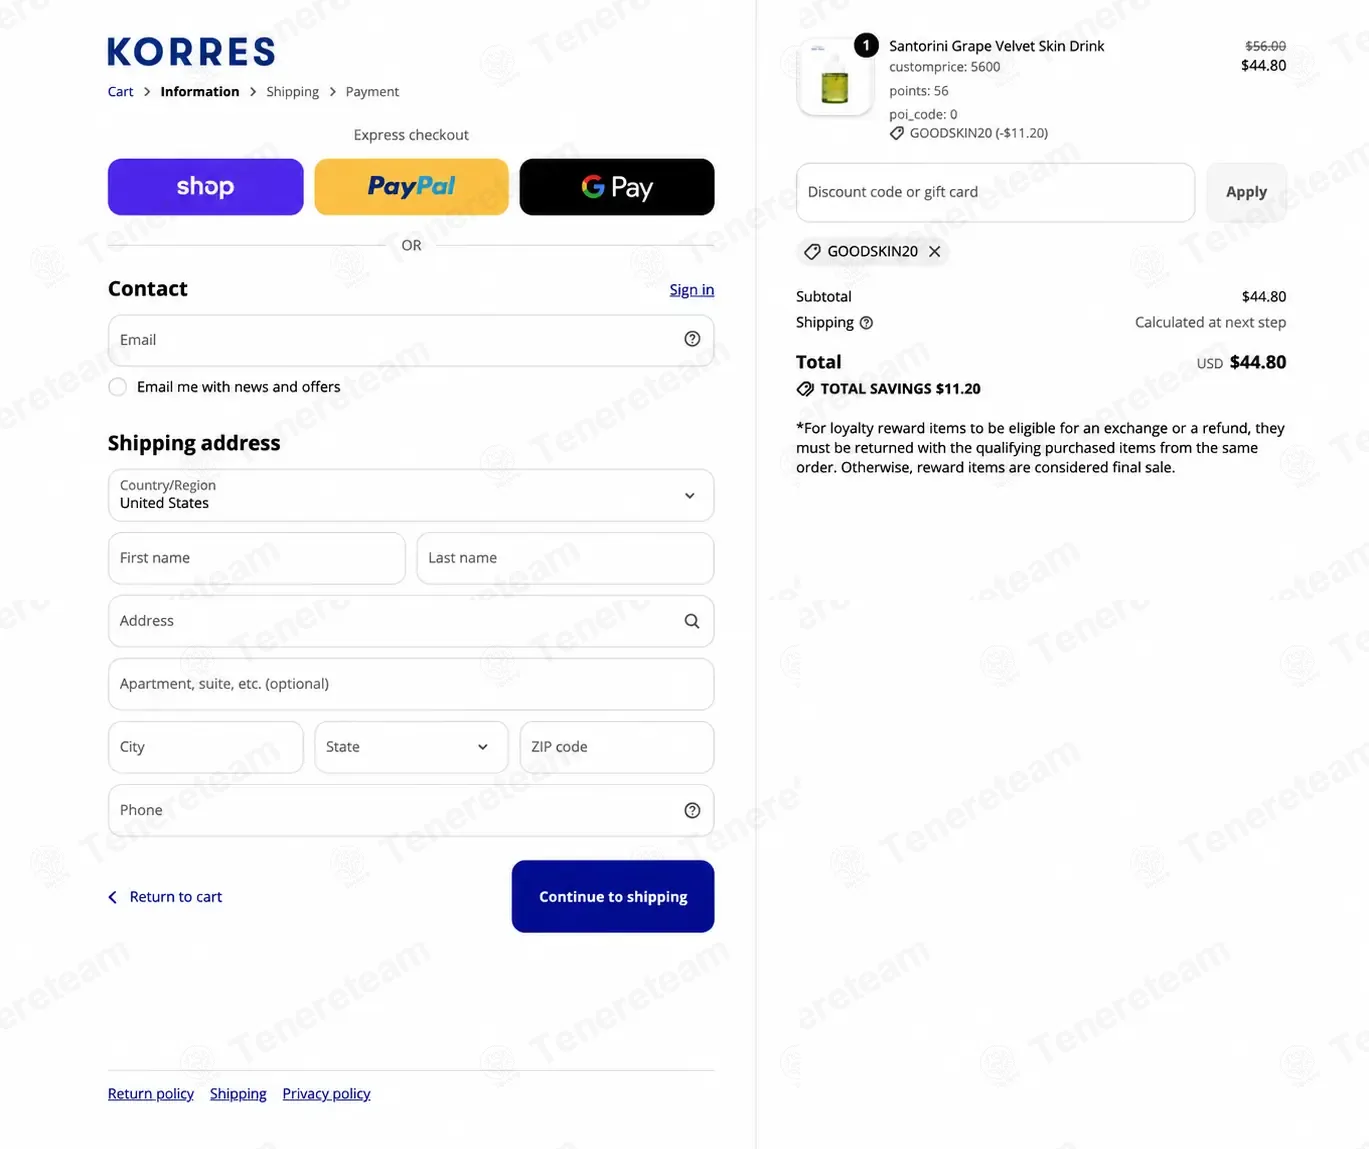Click Continue to shipping

click(x=613, y=897)
